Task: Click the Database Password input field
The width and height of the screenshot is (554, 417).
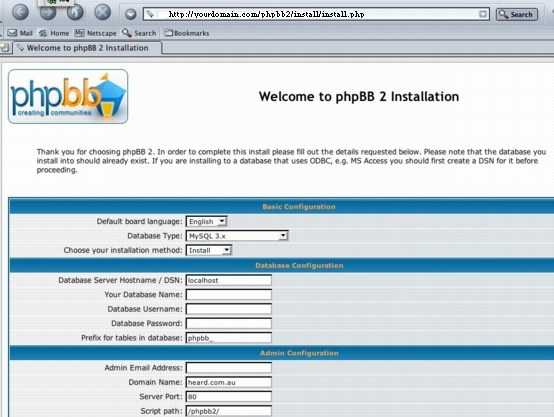Action: pyautogui.click(x=229, y=323)
